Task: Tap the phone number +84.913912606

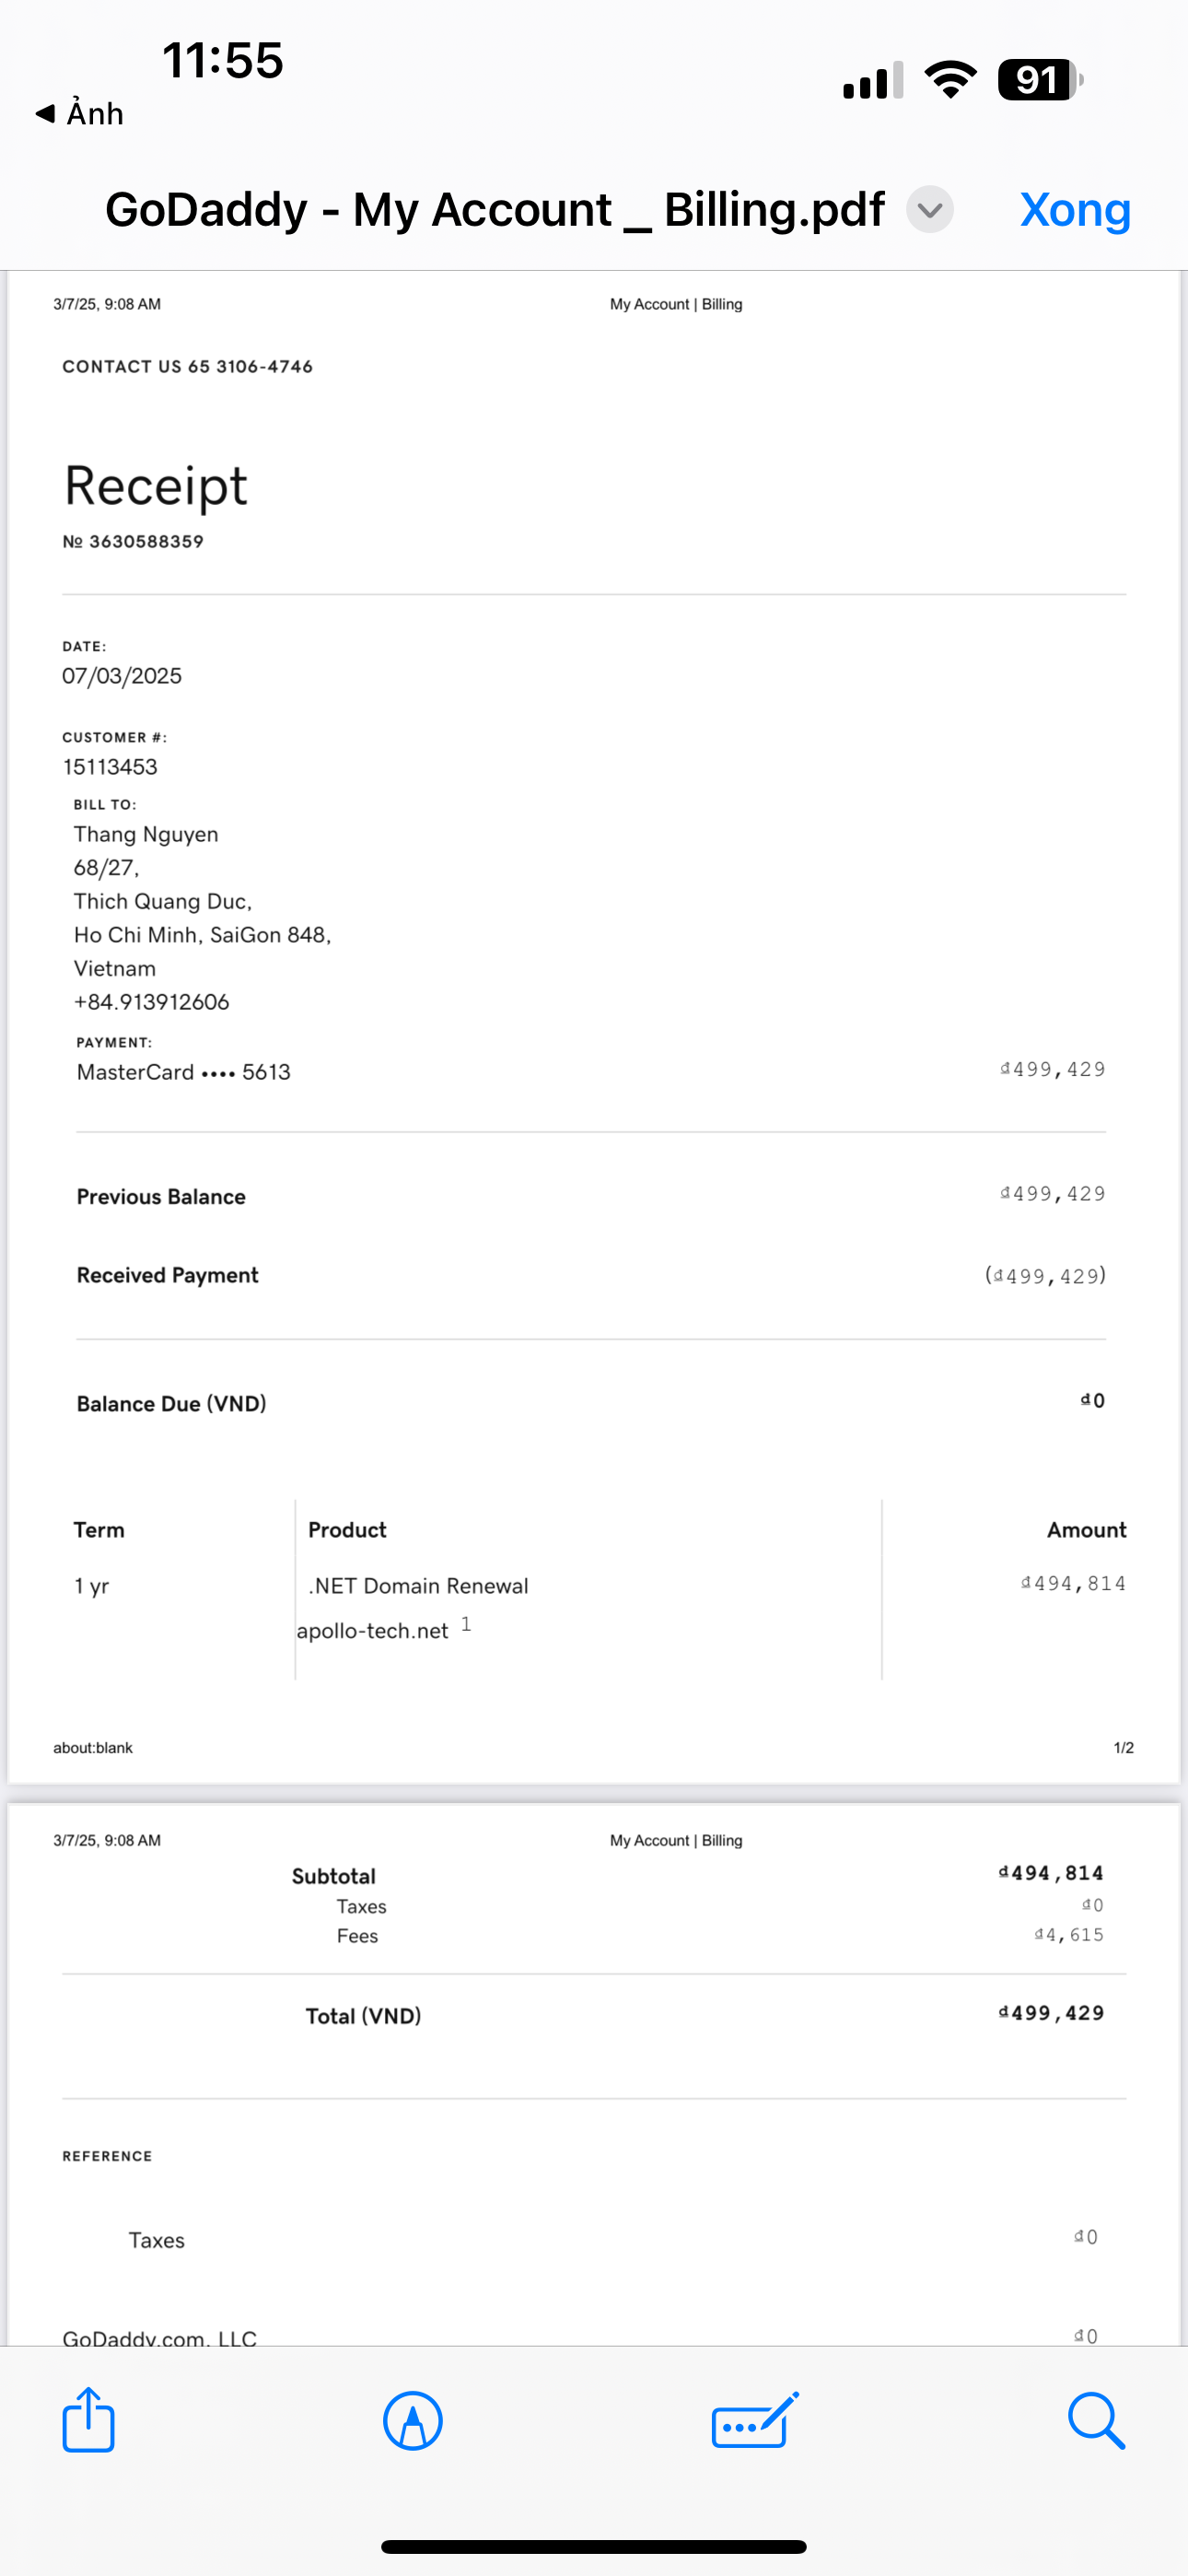Action: coord(151,1002)
